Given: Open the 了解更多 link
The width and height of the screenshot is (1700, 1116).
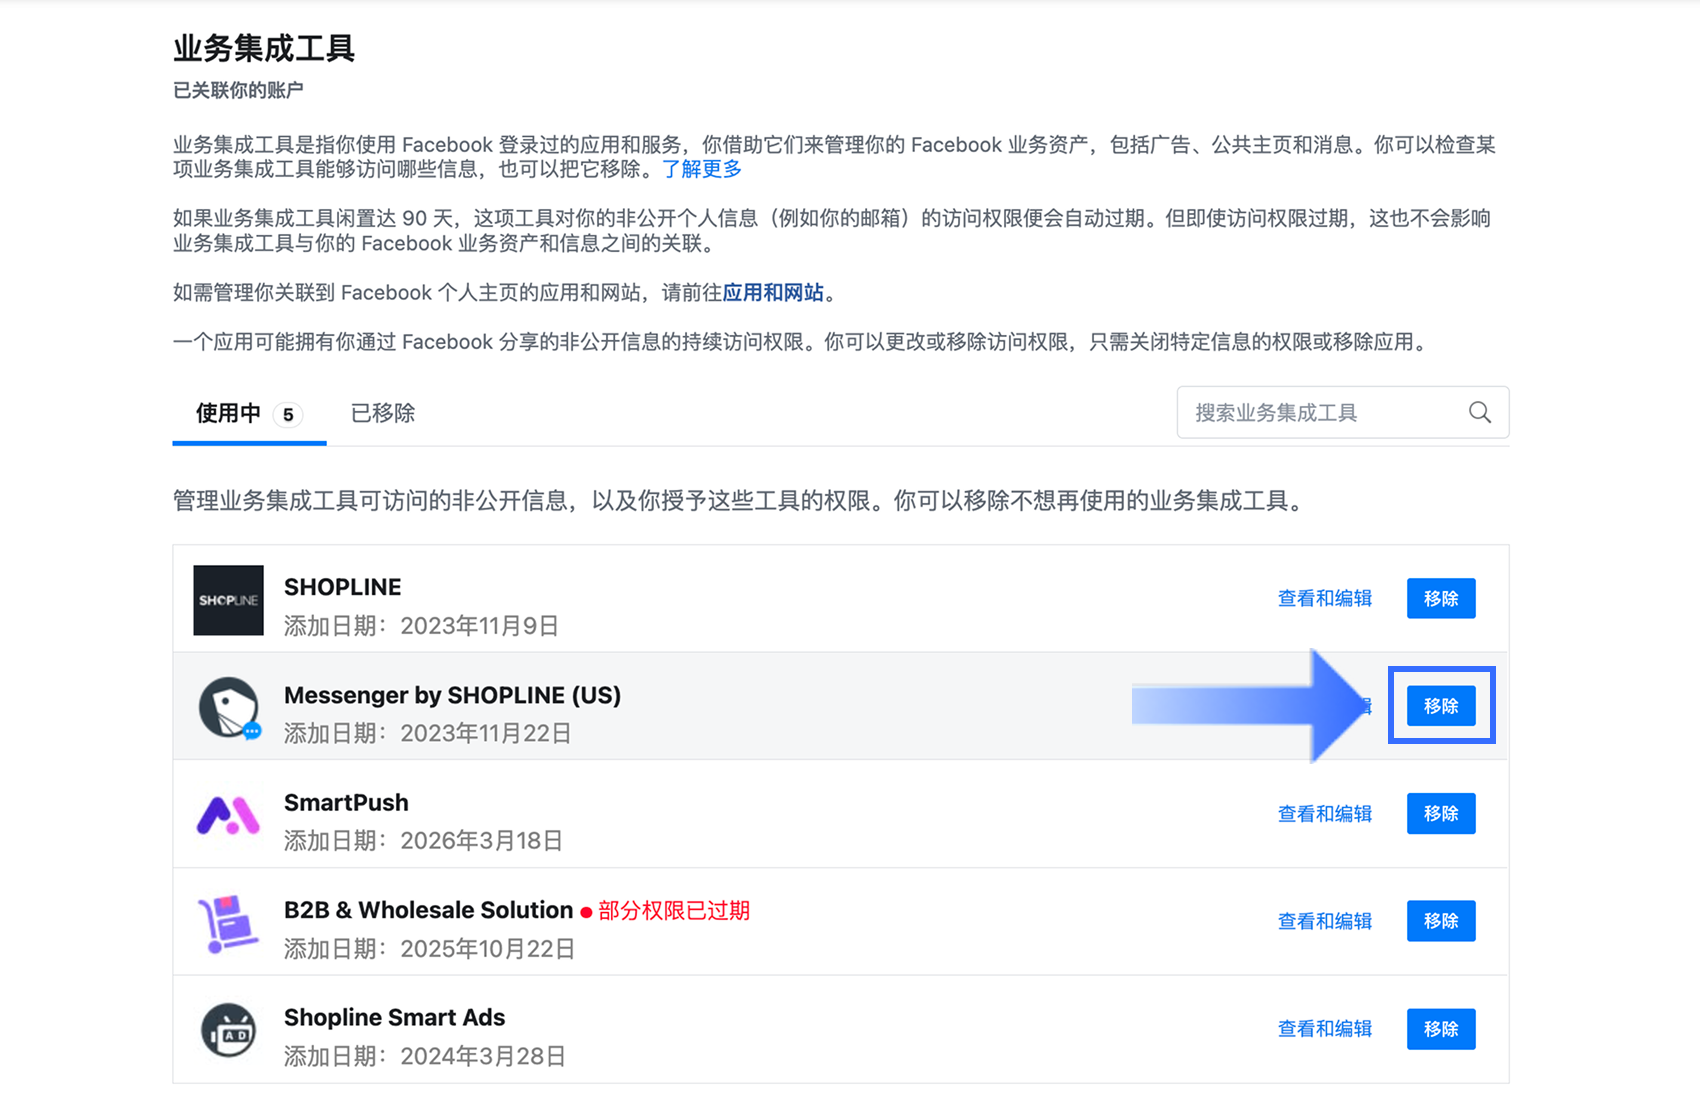Looking at the screenshot, I should (702, 169).
